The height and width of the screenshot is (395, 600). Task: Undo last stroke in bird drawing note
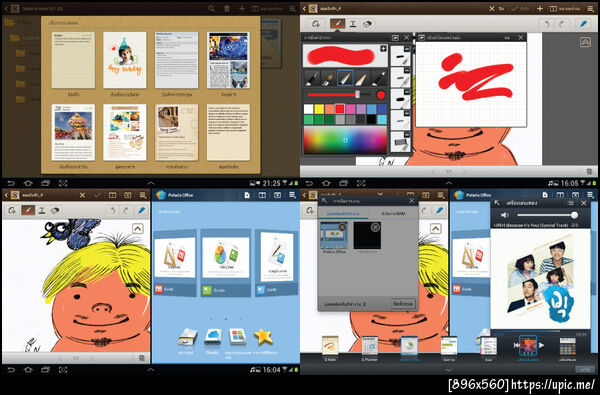(x=112, y=210)
